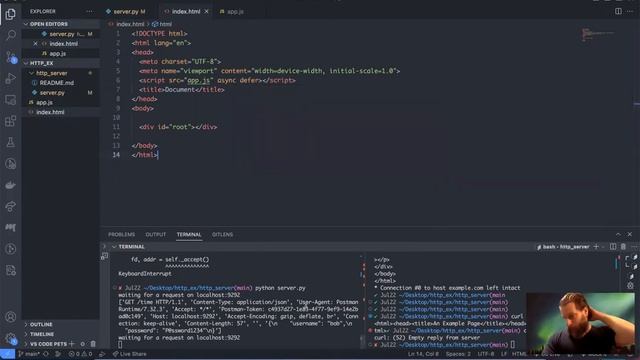Screen dimensions: 640x360
Task: Switch to the app.js editor tab
Action: (232, 11)
